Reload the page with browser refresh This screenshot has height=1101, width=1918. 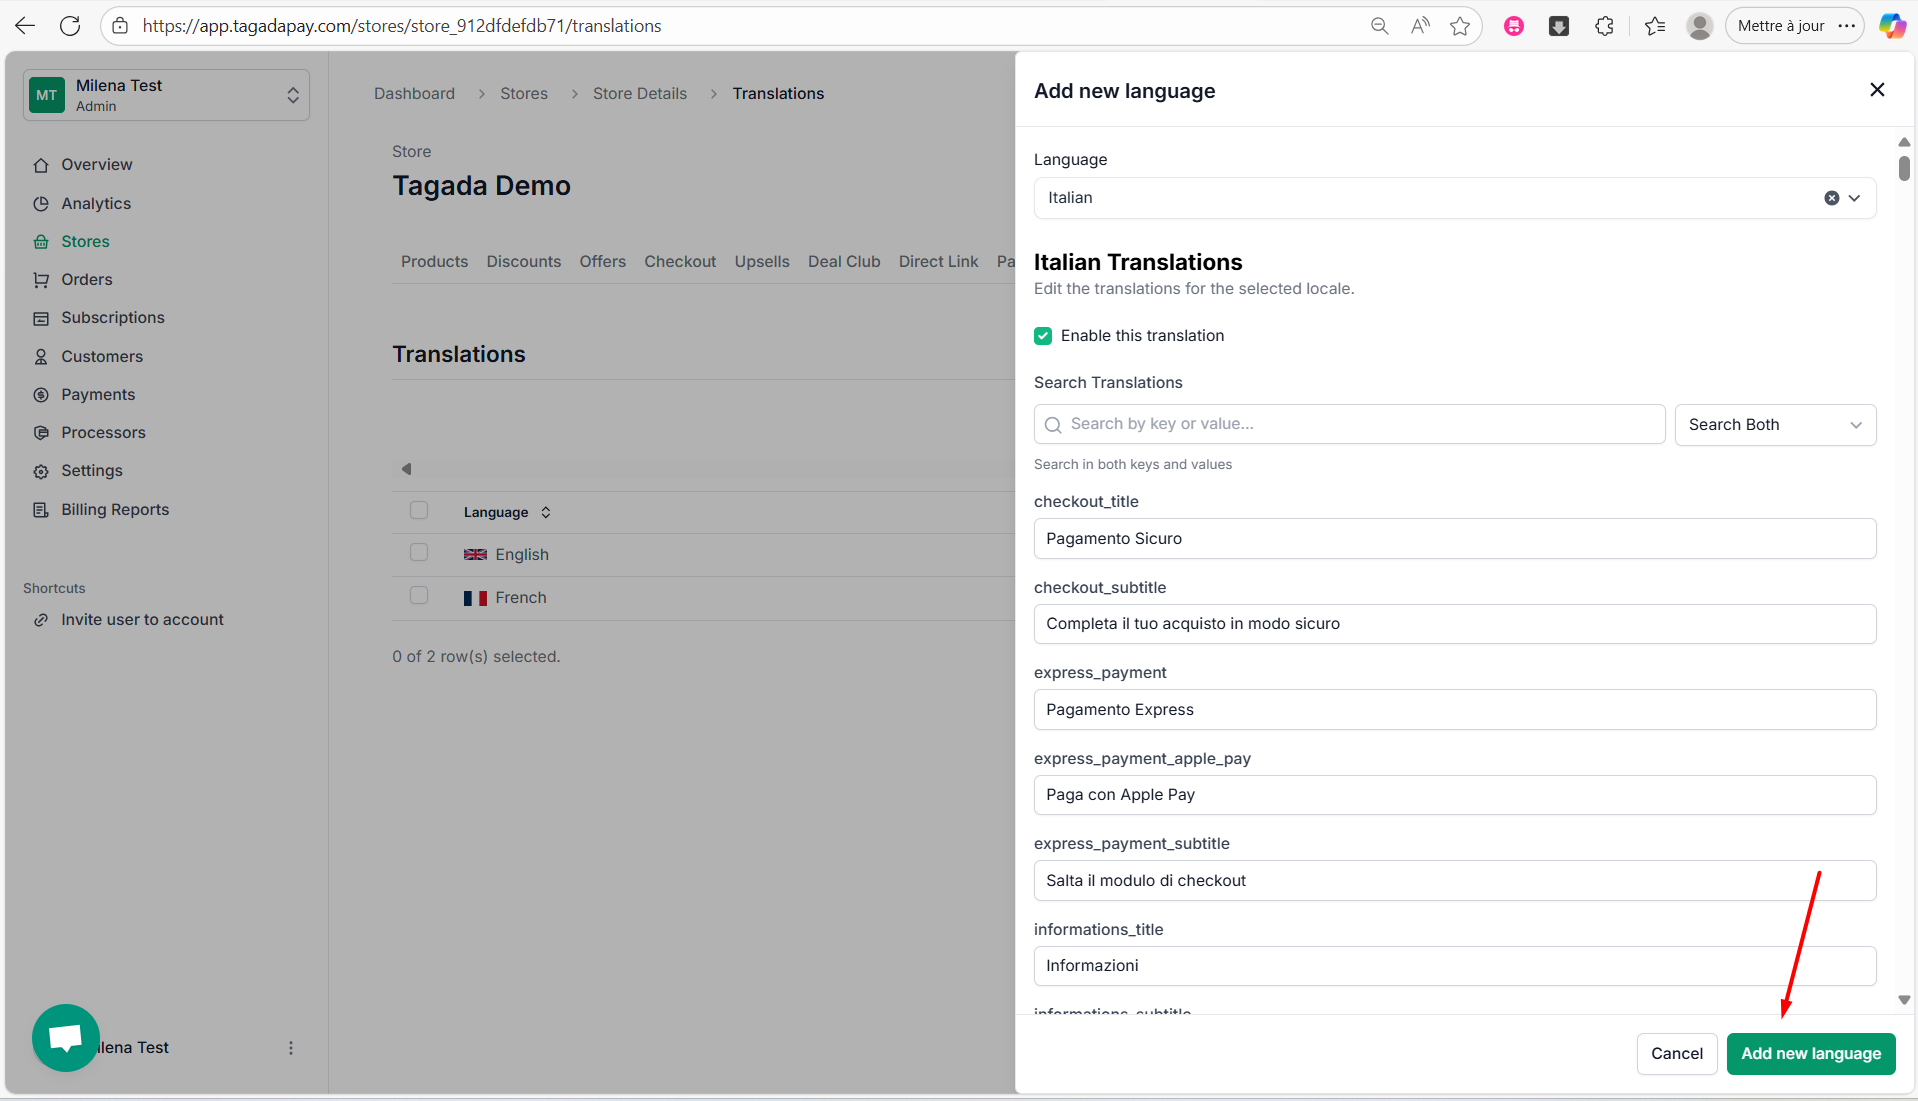coord(70,26)
